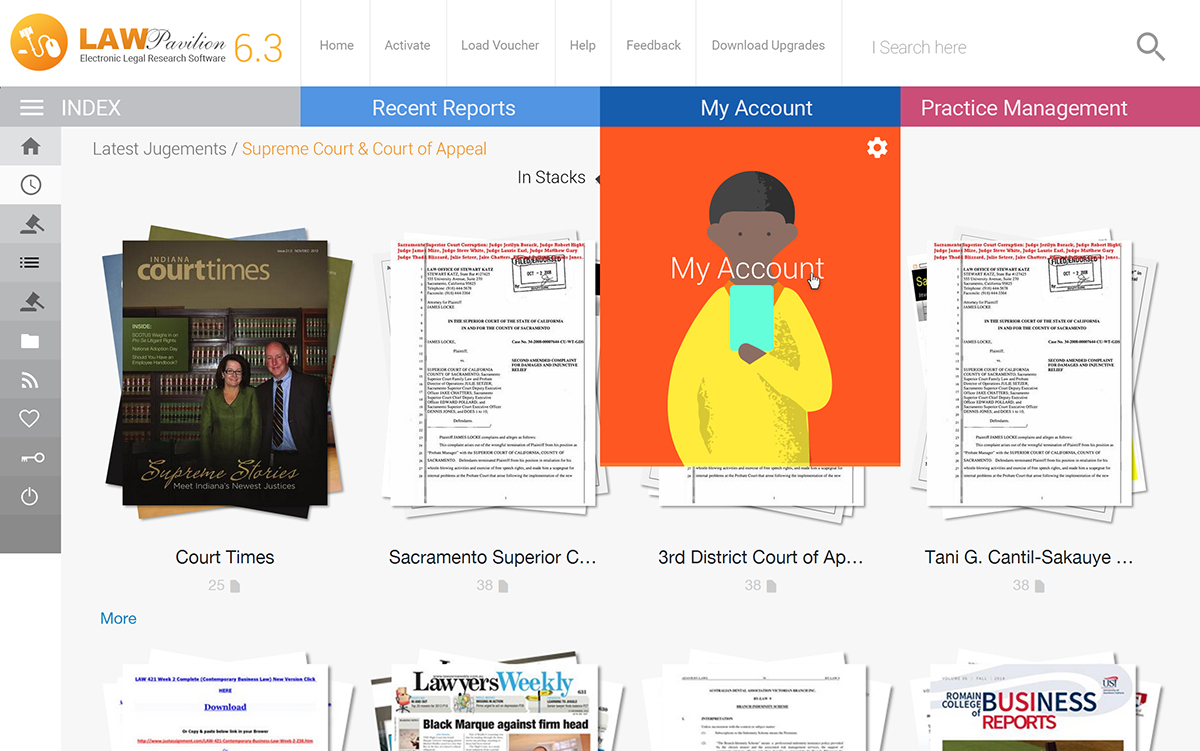Click the 3rd District Court of Ap… title
1200x751 pixels.
[x=760, y=557]
